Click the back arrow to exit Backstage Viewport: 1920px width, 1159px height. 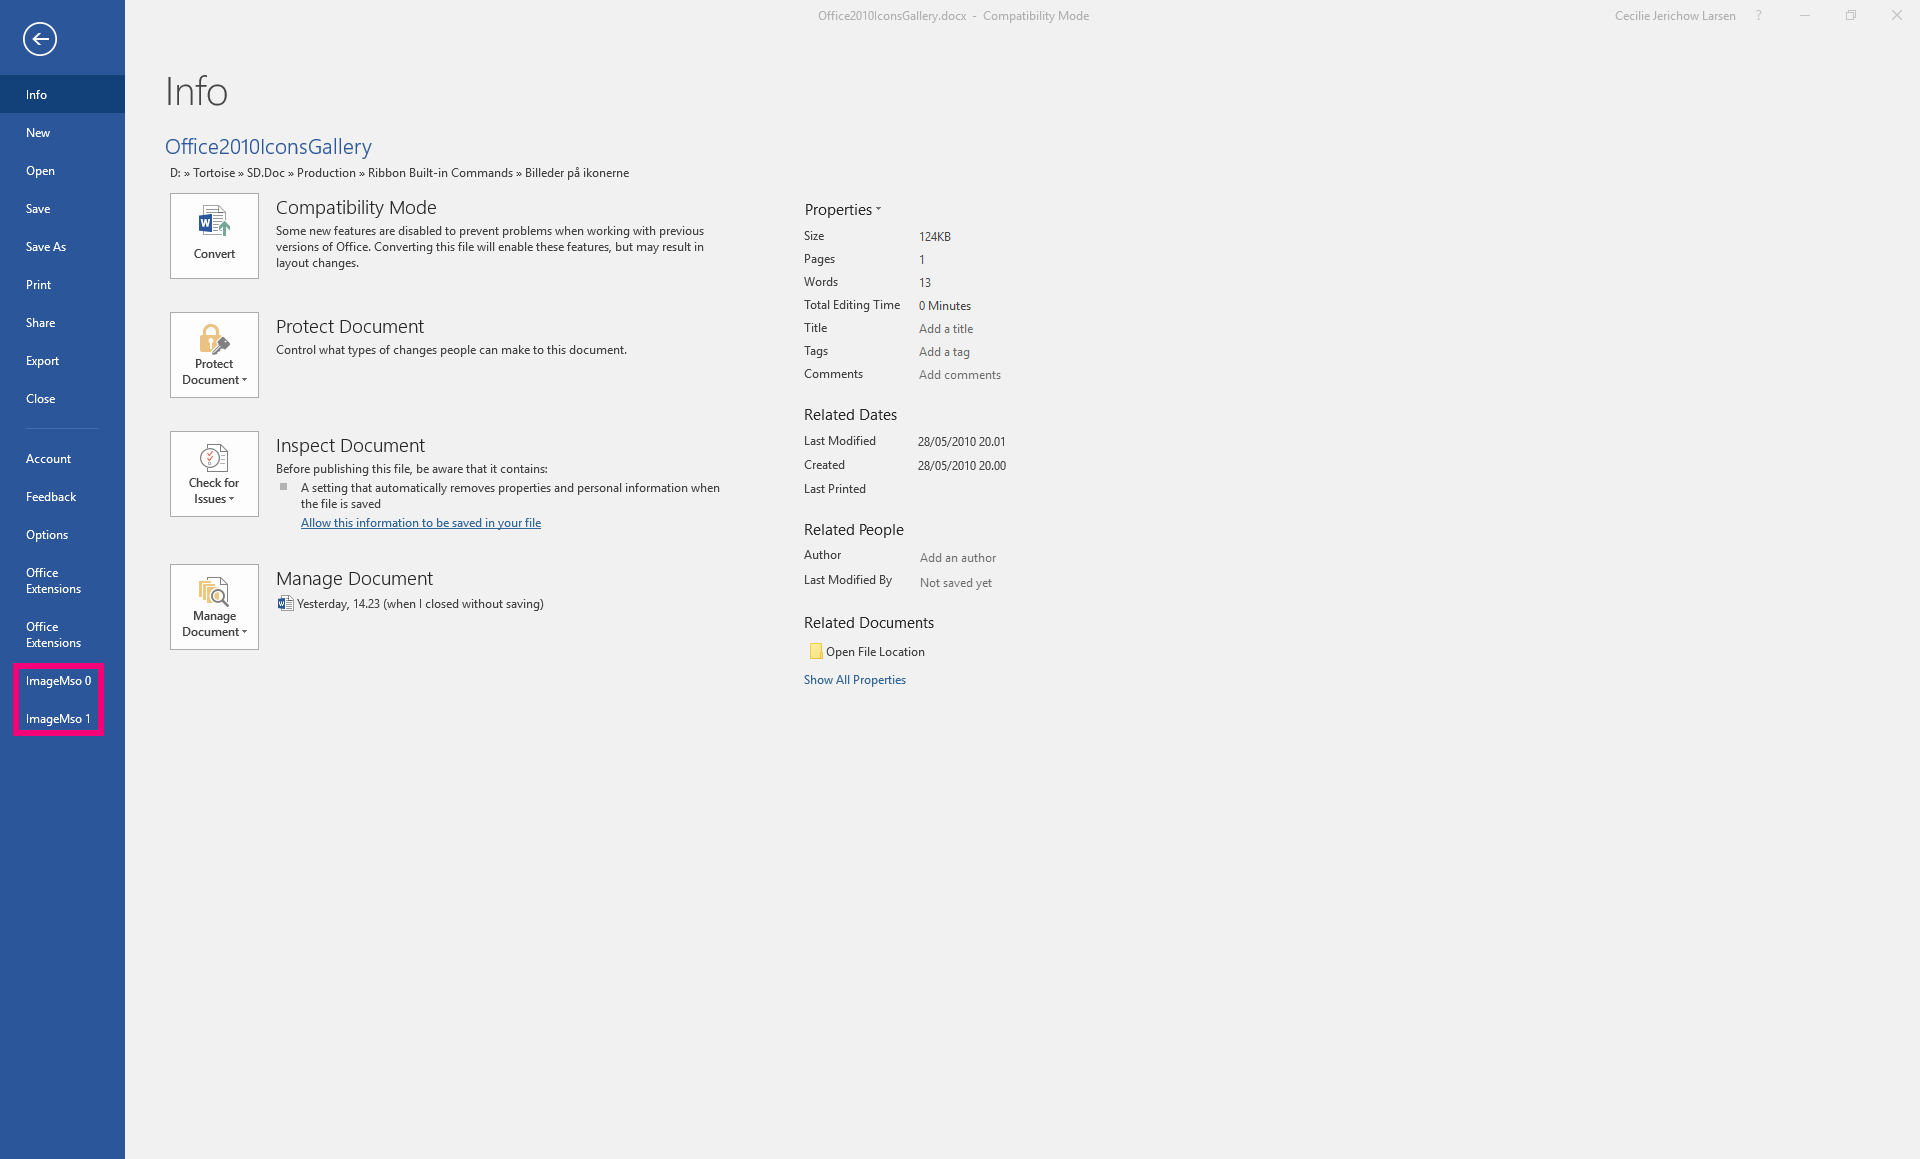40,39
